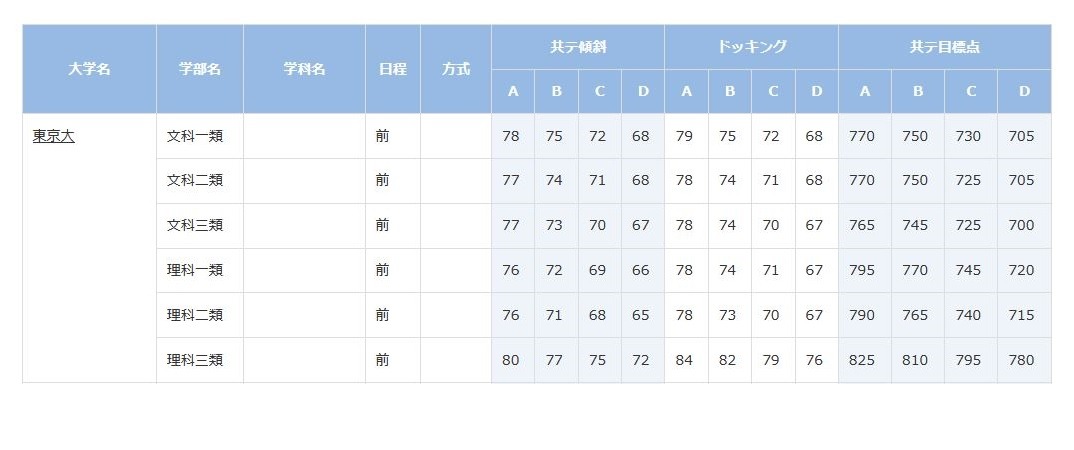Click the 84 docking value cell
The image size is (1074, 450).
(x=684, y=360)
